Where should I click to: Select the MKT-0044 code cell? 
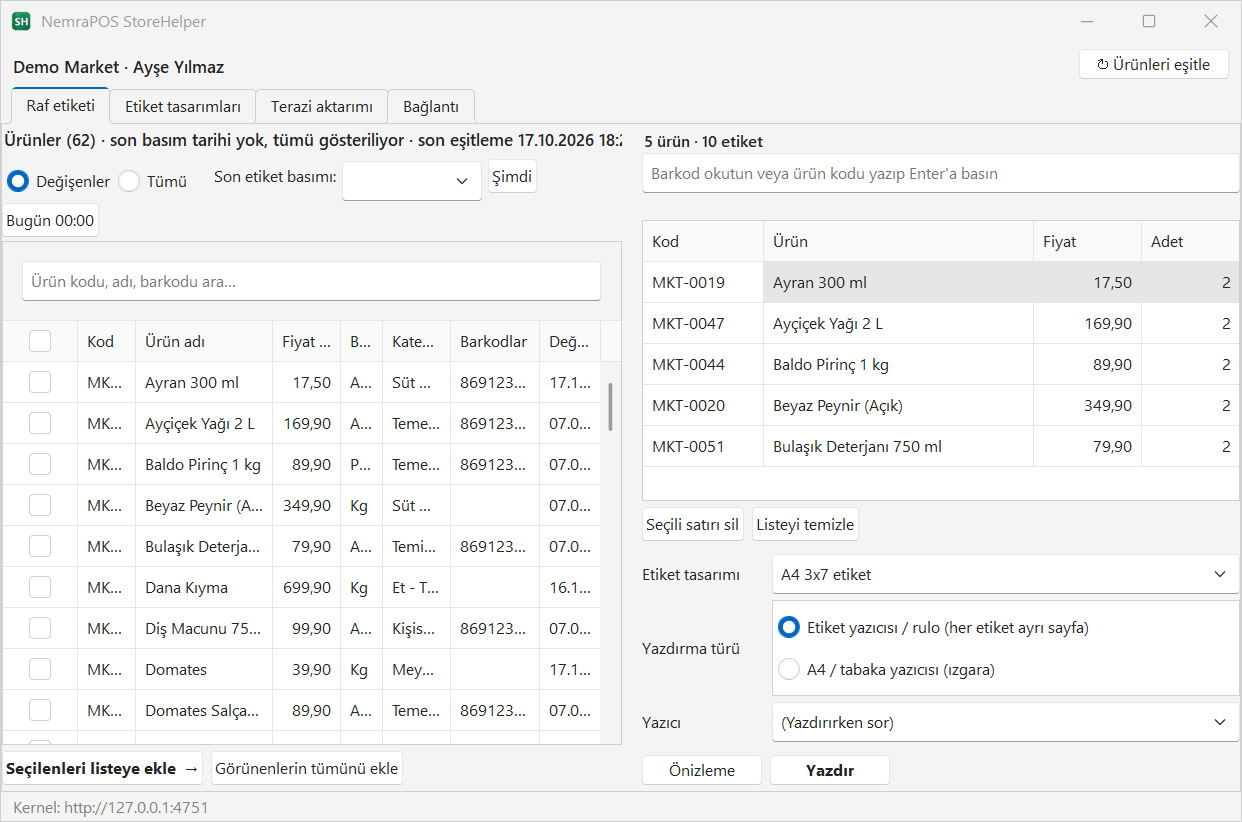pyautogui.click(x=703, y=364)
